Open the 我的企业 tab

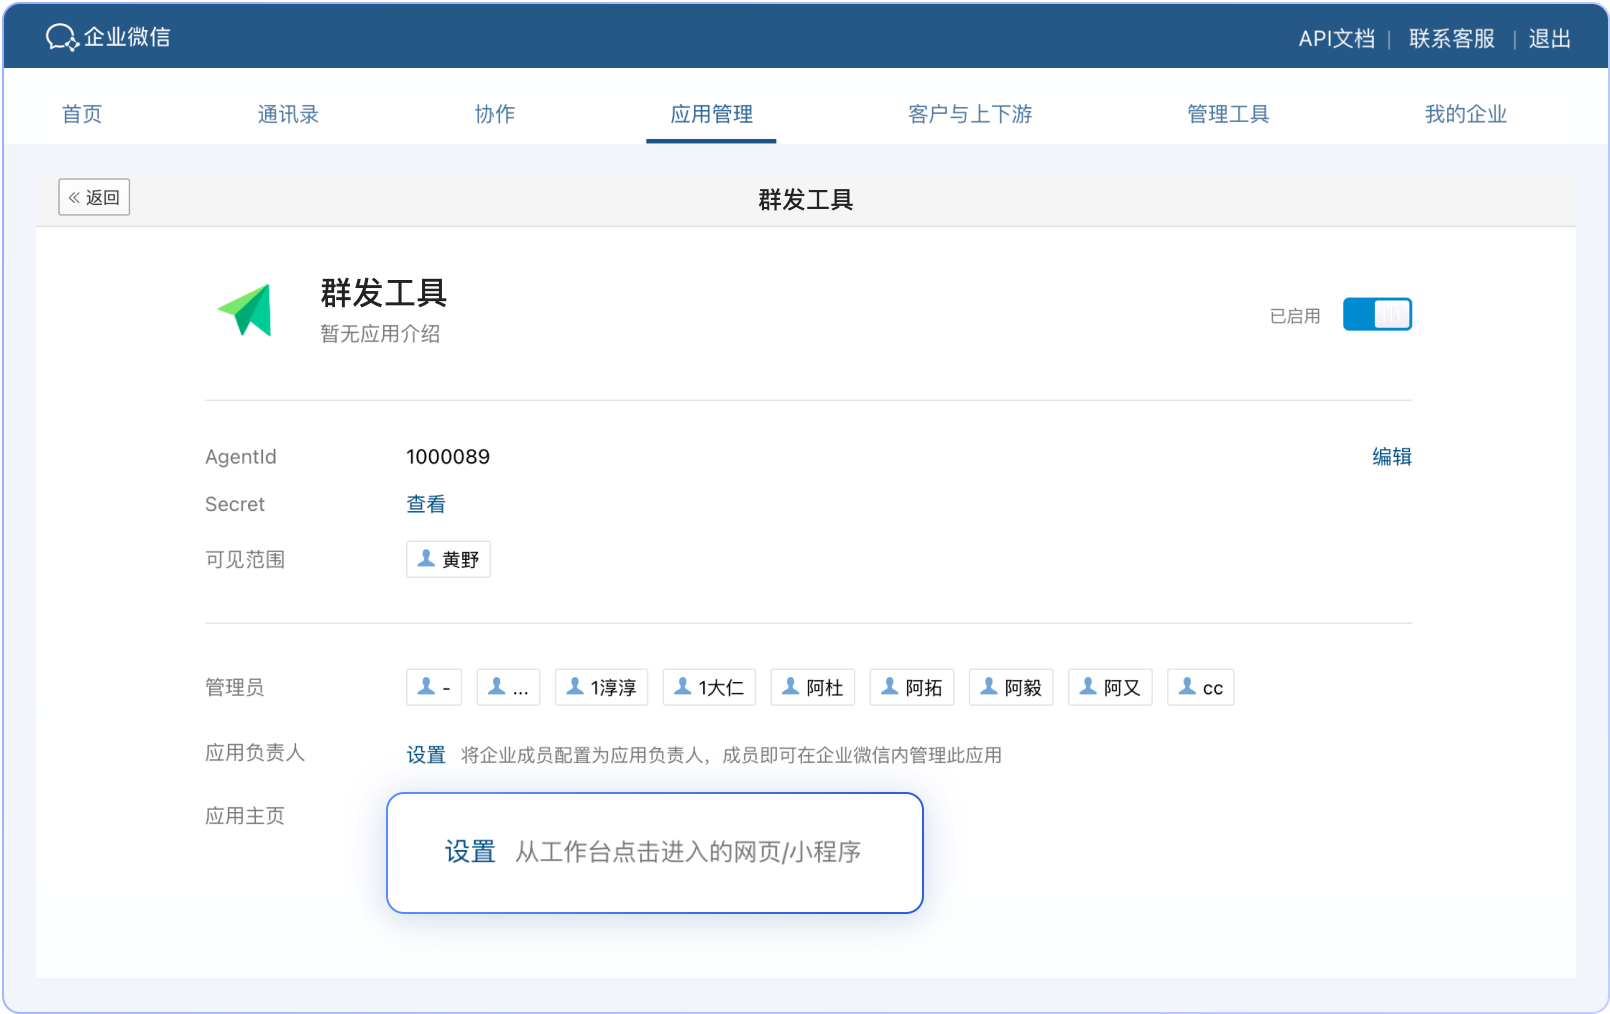click(x=1466, y=114)
